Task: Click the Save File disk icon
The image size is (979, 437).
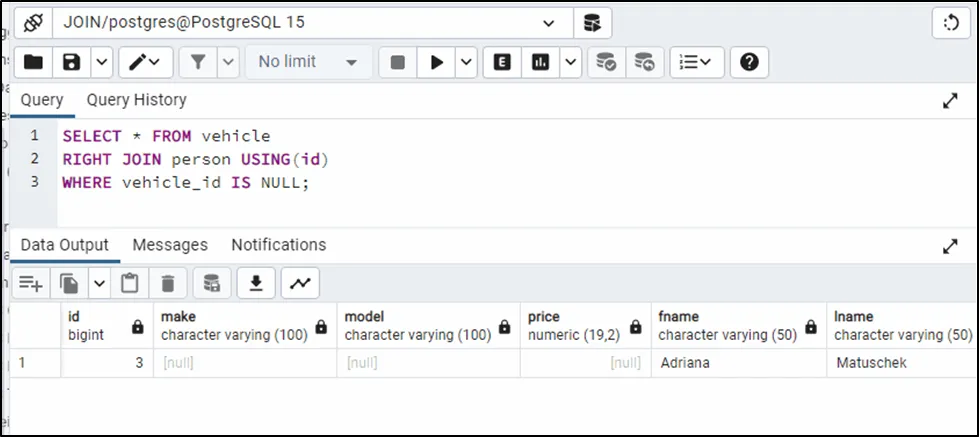Action: pos(71,62)
